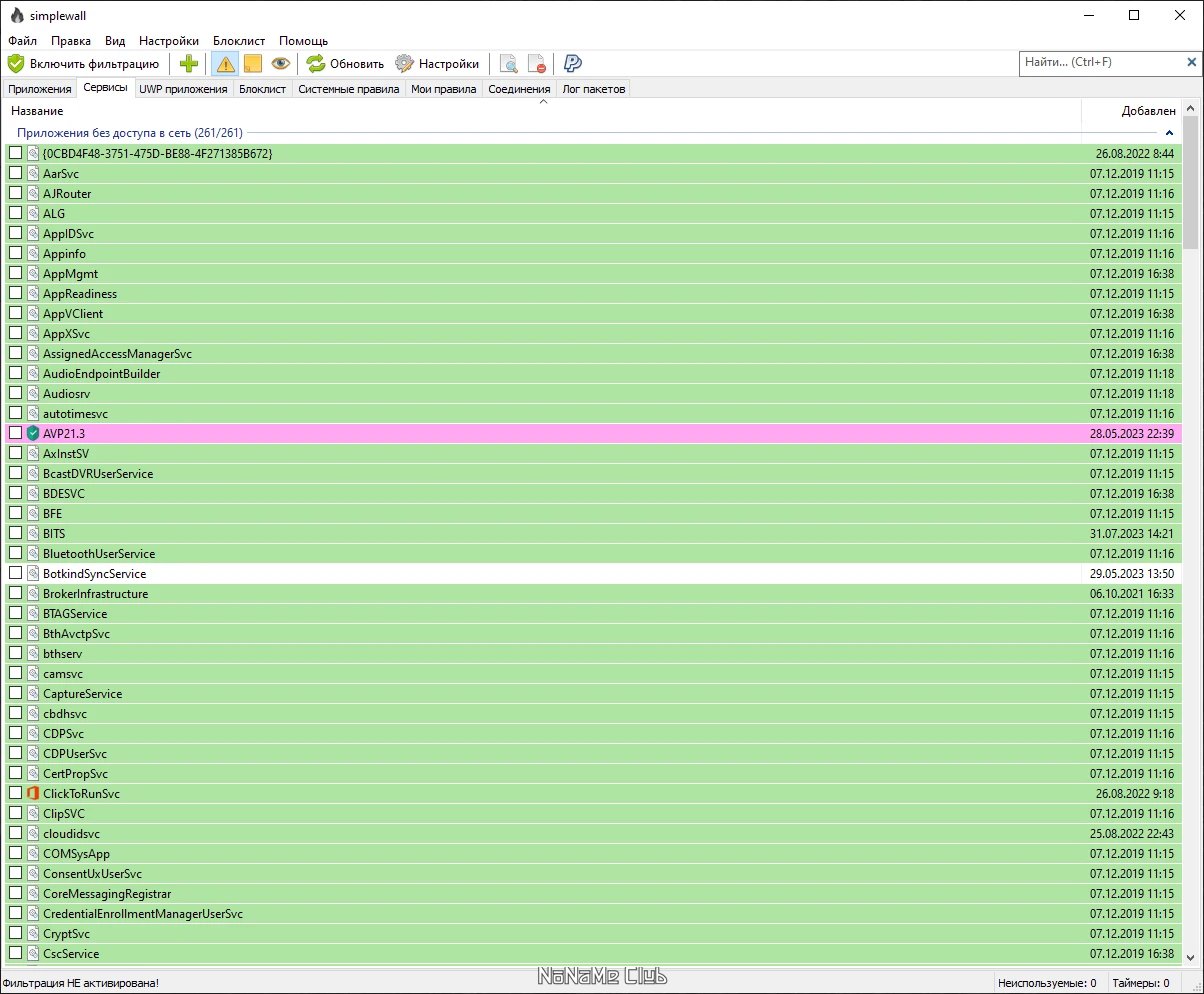Click the service icon beside AarSvc
1204x994 pixels.
point(34,173)
